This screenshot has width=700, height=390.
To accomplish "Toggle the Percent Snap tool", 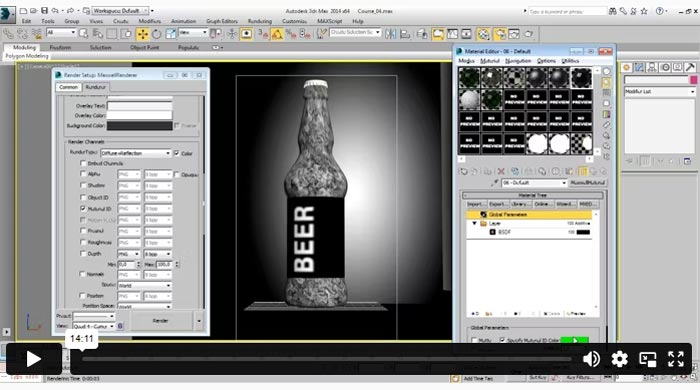I will click(x=291, y=34).
